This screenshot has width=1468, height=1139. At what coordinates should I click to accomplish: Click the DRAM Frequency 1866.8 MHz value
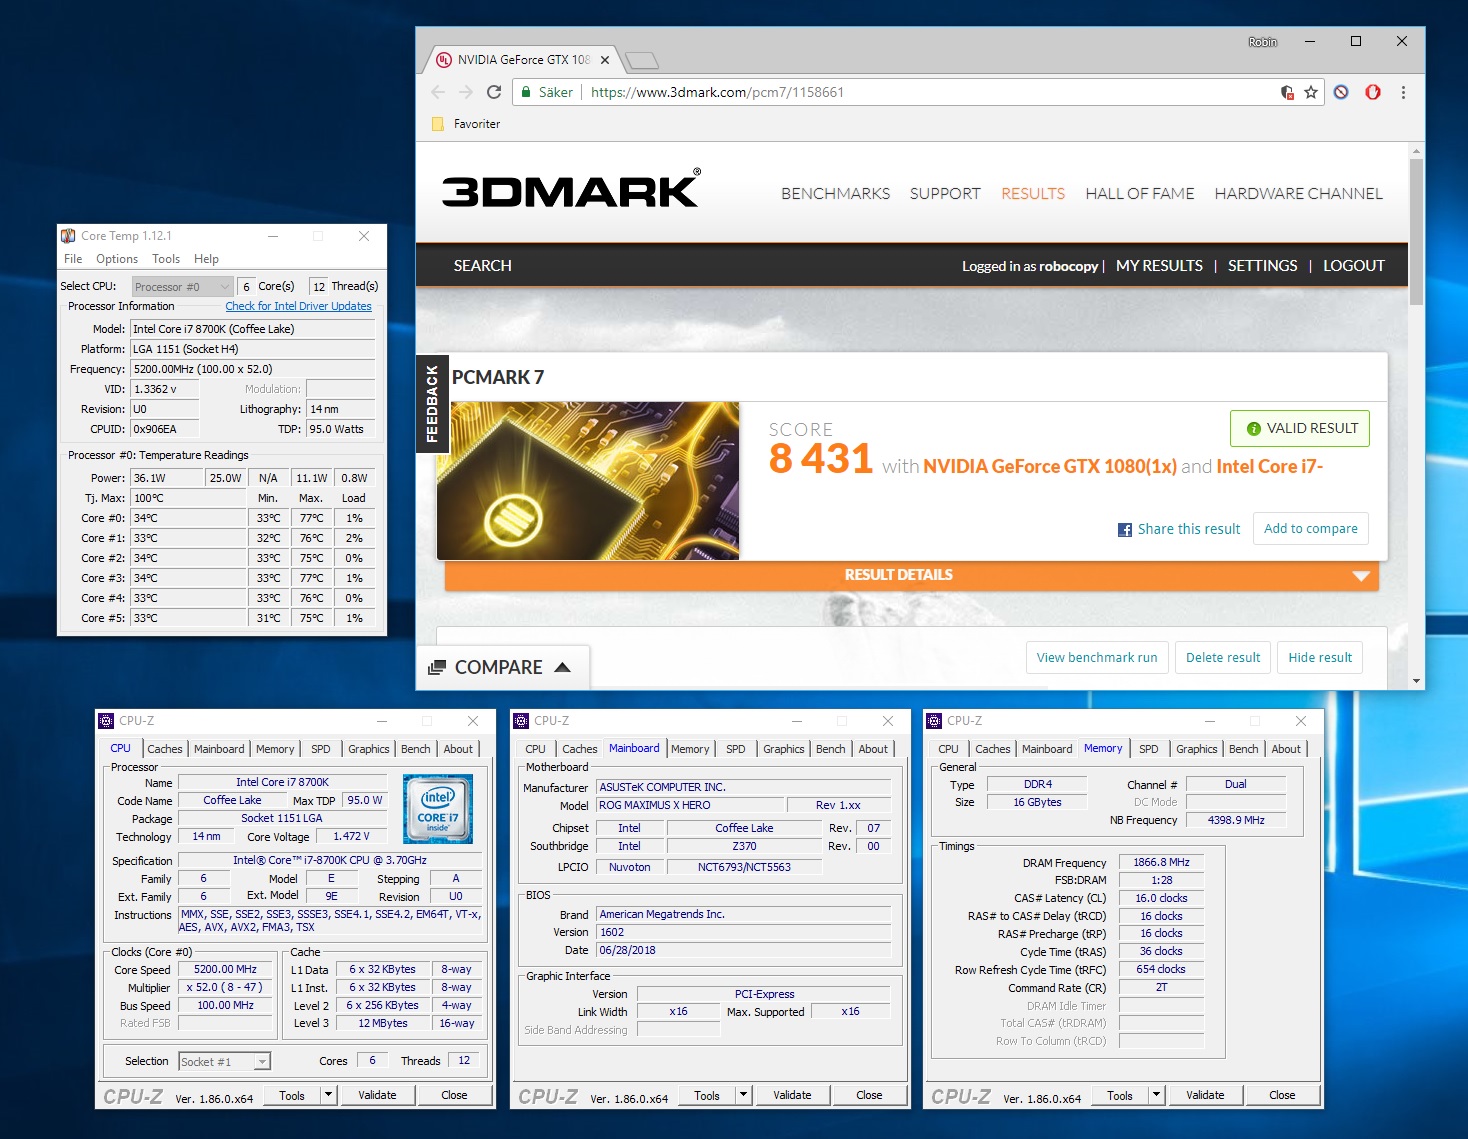pyautogui.click(x=1161, y=862)
